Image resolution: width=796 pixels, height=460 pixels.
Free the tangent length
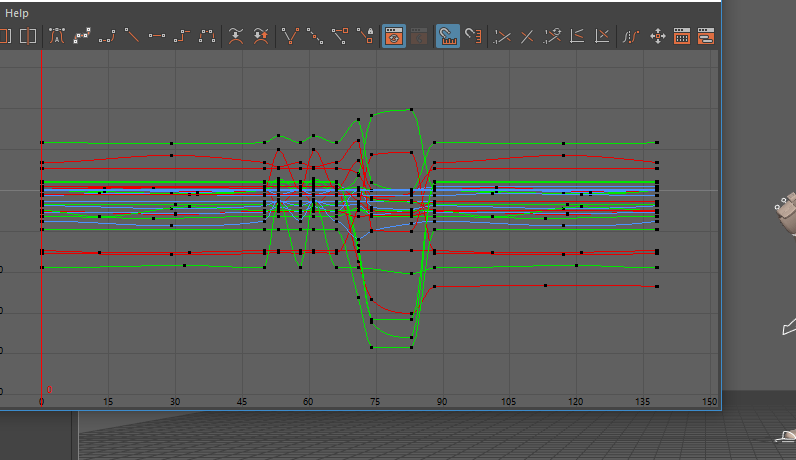(x=340, y=36)
